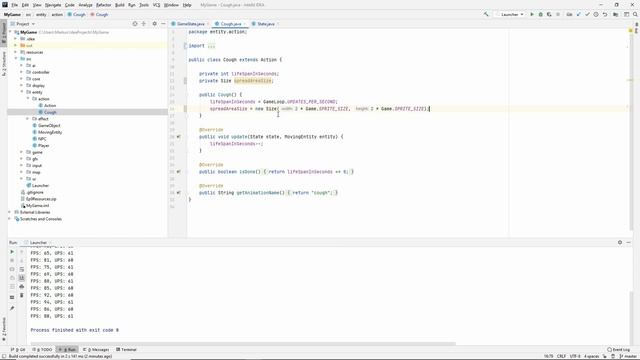Expand the game package
This screenshot has height=360, width=640.
pos(22,152)
